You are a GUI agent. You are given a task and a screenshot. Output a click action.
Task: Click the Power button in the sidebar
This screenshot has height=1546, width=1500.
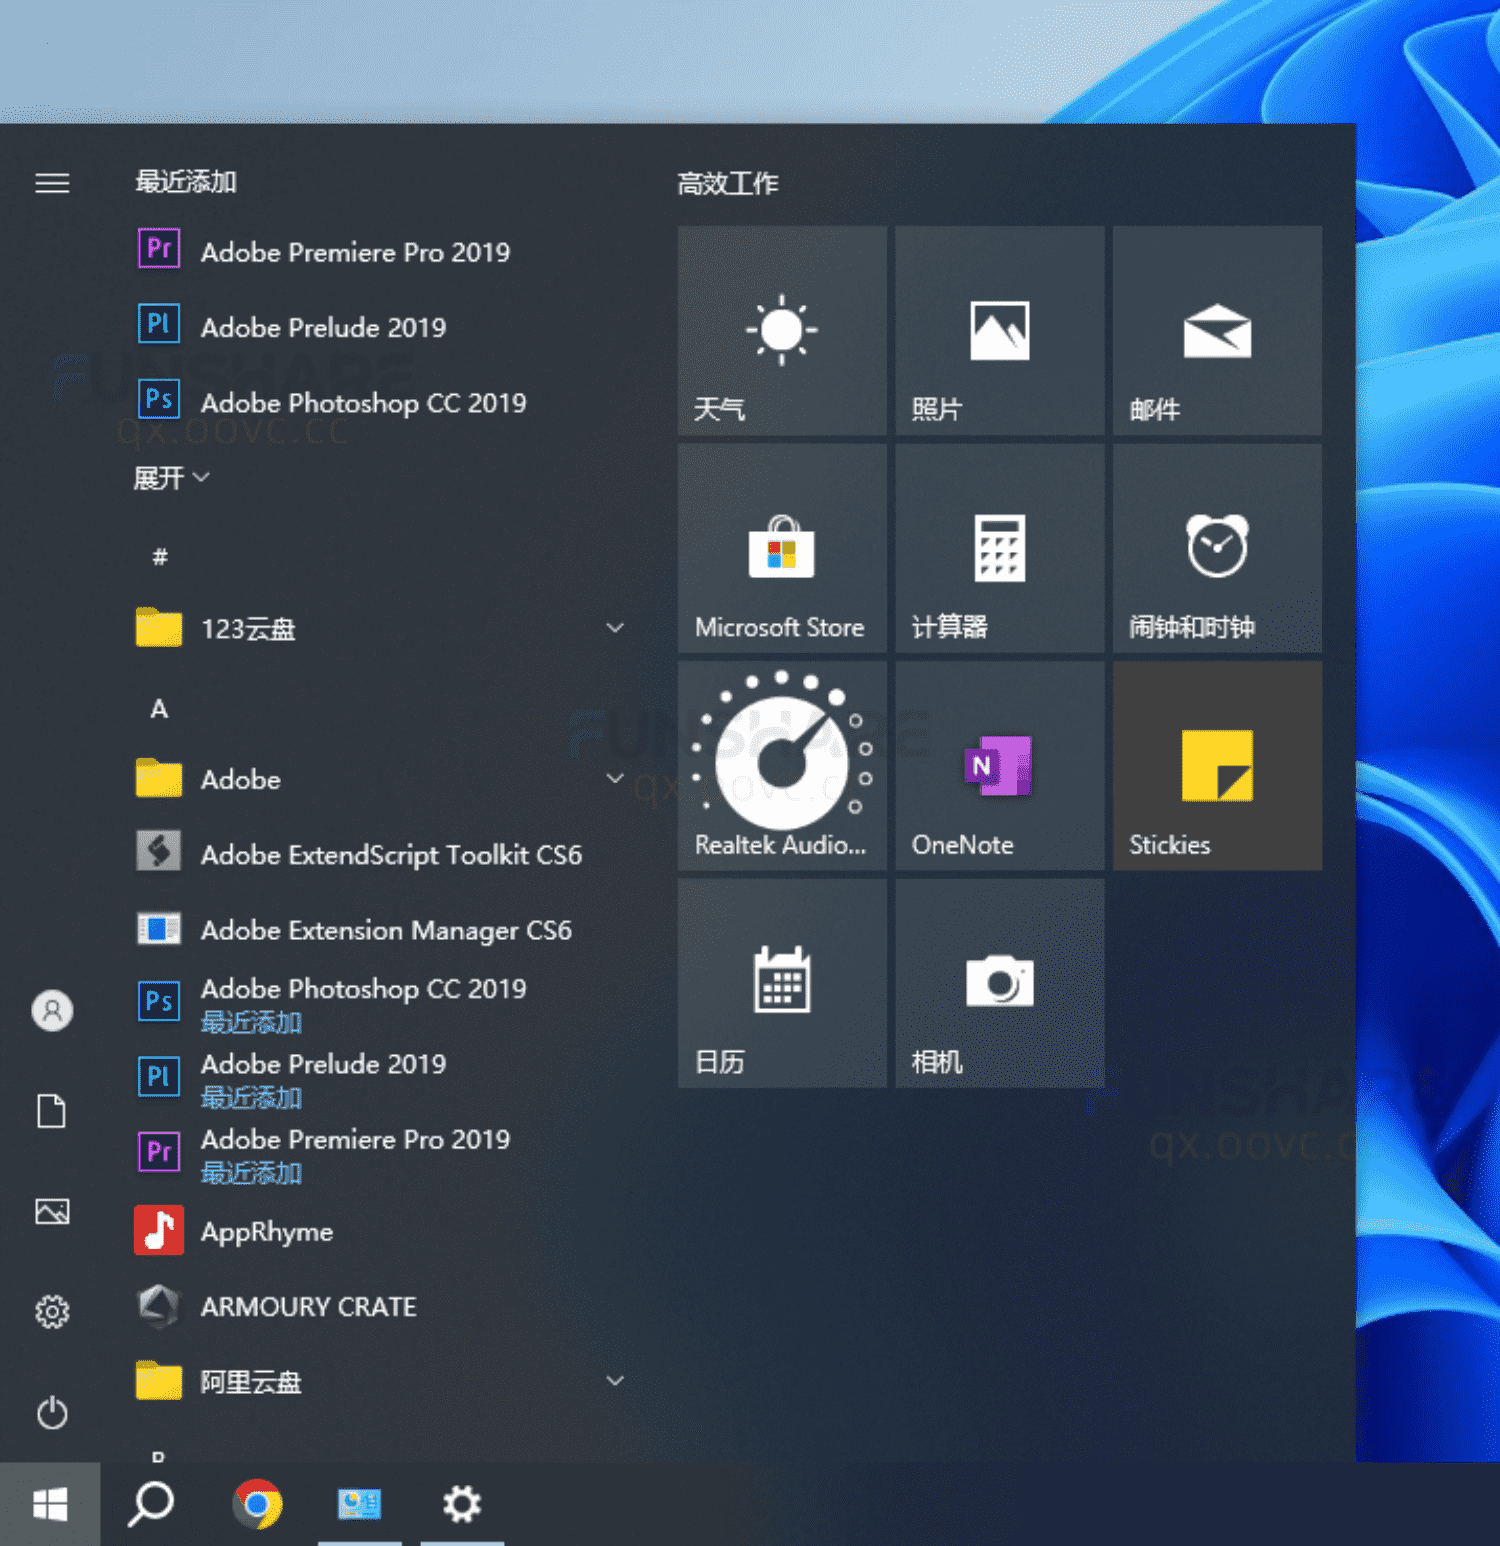(52, 1413)
